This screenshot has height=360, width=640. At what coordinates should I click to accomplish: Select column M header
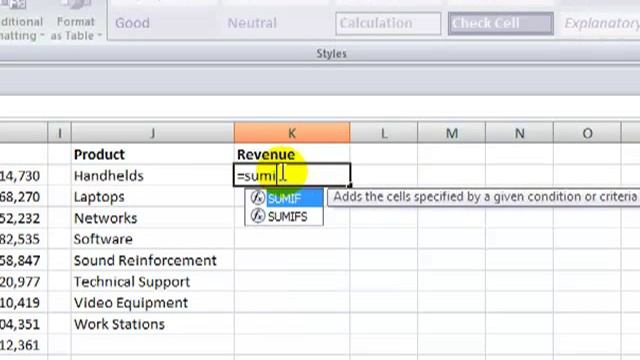point(451,133)
